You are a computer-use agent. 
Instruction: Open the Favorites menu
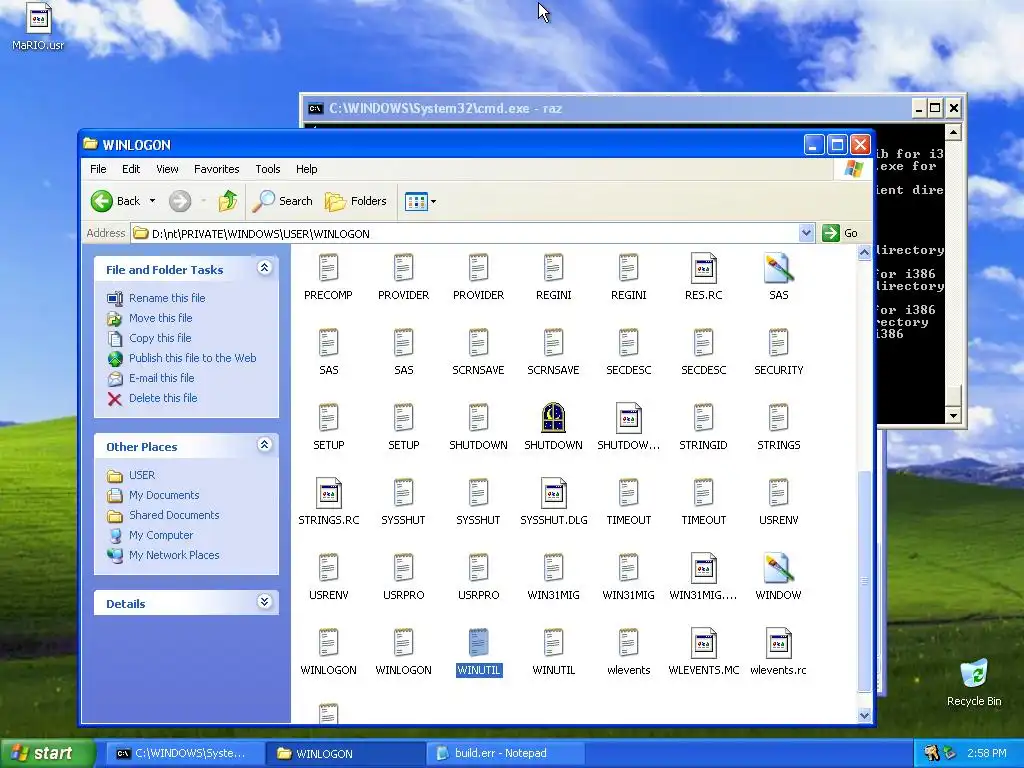click(216, 169)
